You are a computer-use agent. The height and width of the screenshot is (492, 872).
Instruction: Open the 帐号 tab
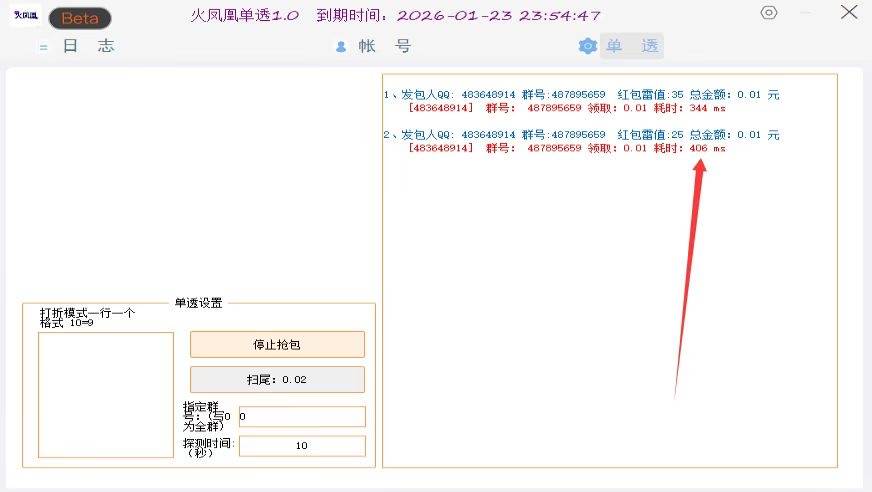point(384,46)
